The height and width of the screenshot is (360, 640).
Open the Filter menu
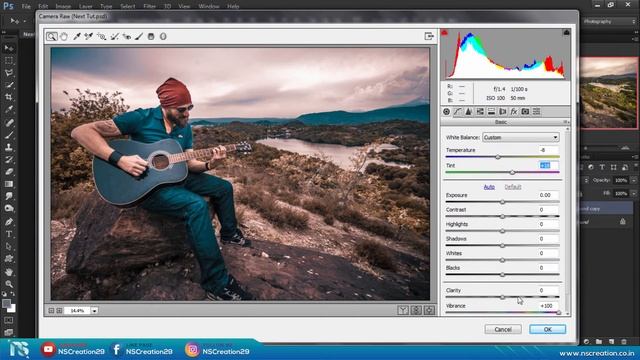(x=149, y=6)
